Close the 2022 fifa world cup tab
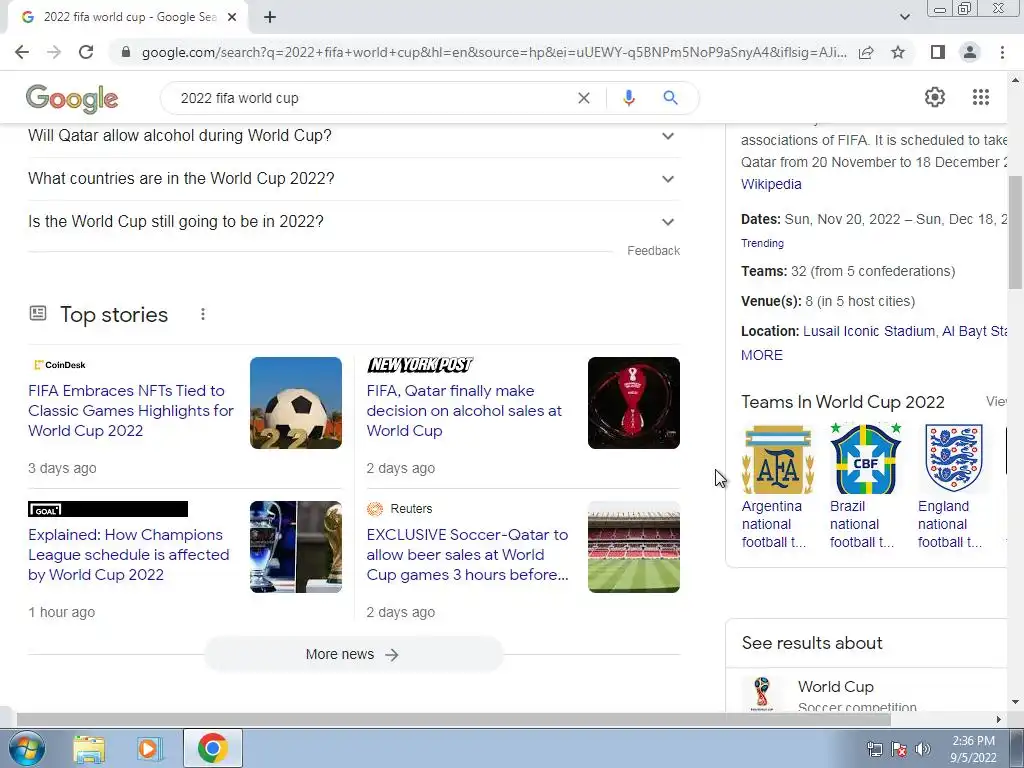 point(232,18)
